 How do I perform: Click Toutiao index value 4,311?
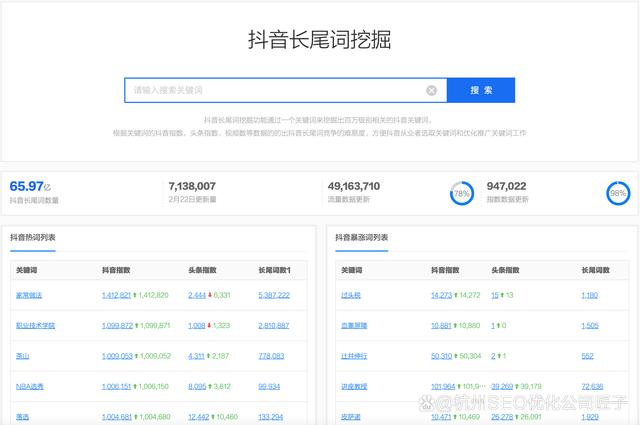(196, 356)
